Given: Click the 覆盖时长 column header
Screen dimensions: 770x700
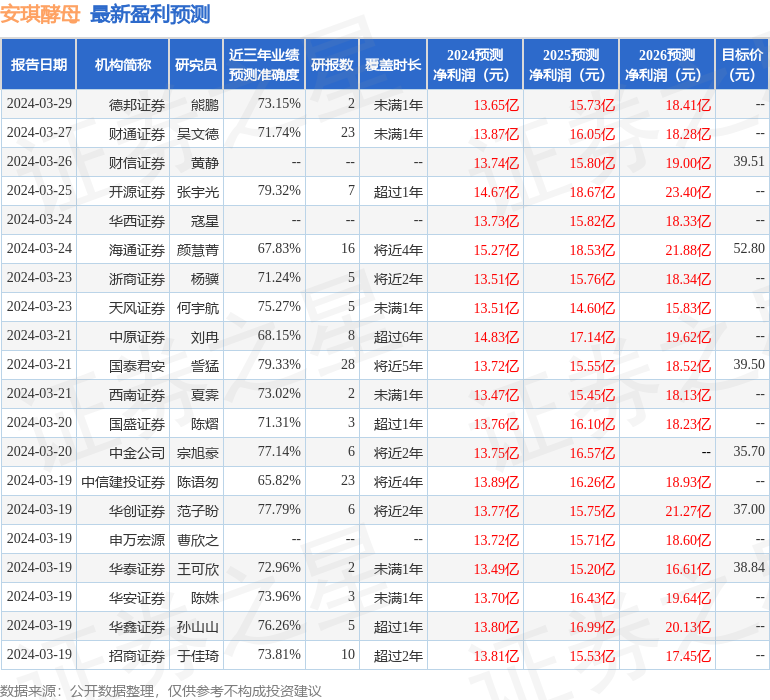Looking at the screenshot, I should [x=393, y=65].
